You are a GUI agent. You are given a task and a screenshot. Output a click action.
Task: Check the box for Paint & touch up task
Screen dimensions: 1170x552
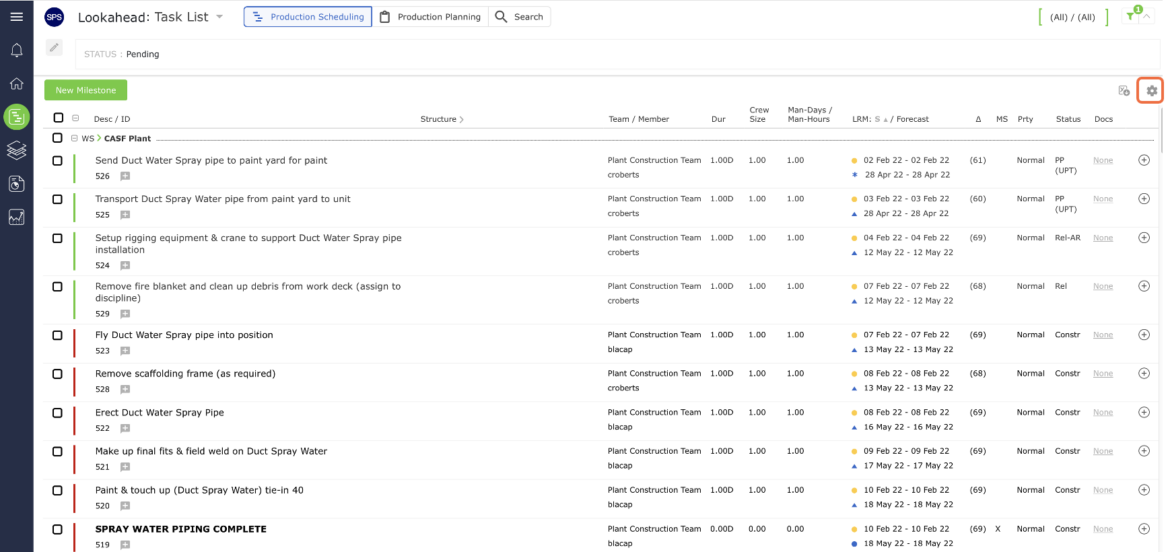[57, 490]
